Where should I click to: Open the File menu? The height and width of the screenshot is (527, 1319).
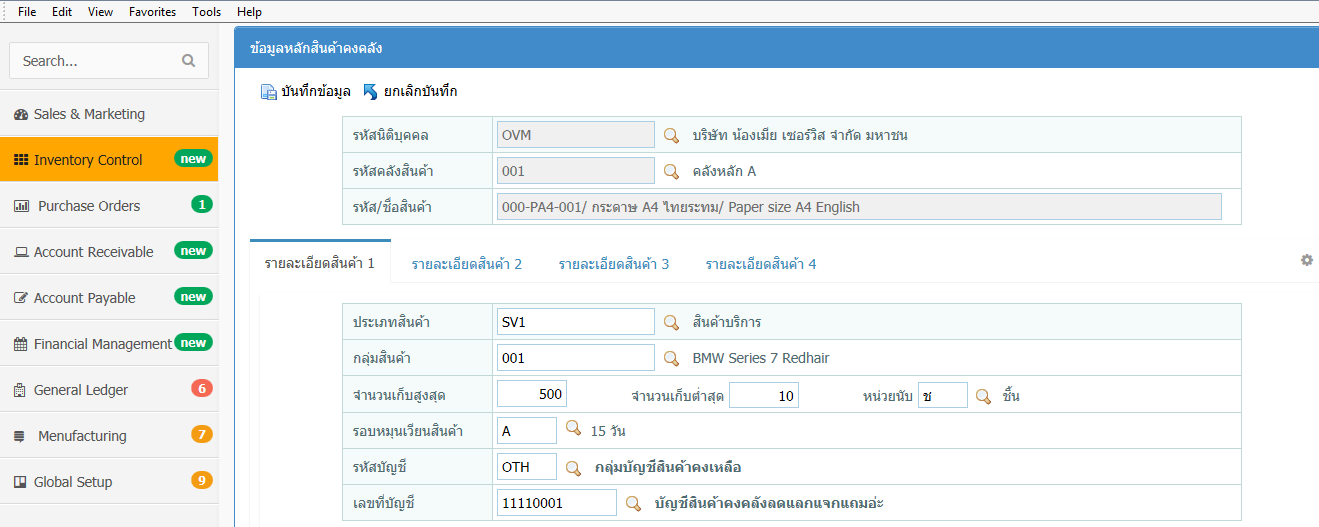click(27, 12)
